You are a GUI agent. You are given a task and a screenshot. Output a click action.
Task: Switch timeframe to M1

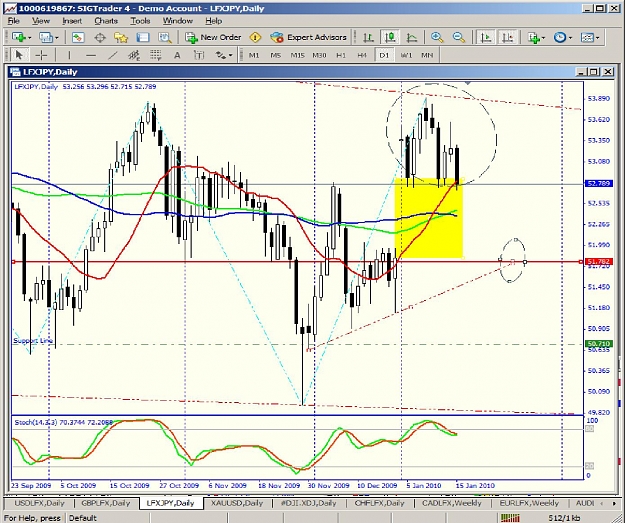(x=254, y=55)
